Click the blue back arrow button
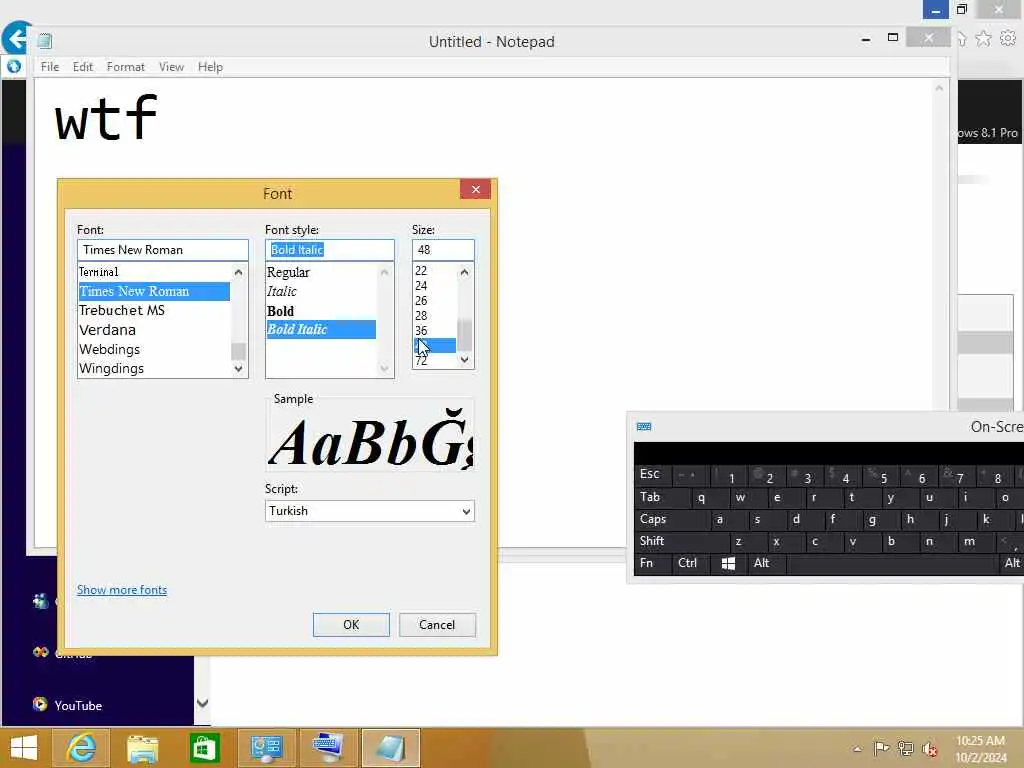 (16, 38)
